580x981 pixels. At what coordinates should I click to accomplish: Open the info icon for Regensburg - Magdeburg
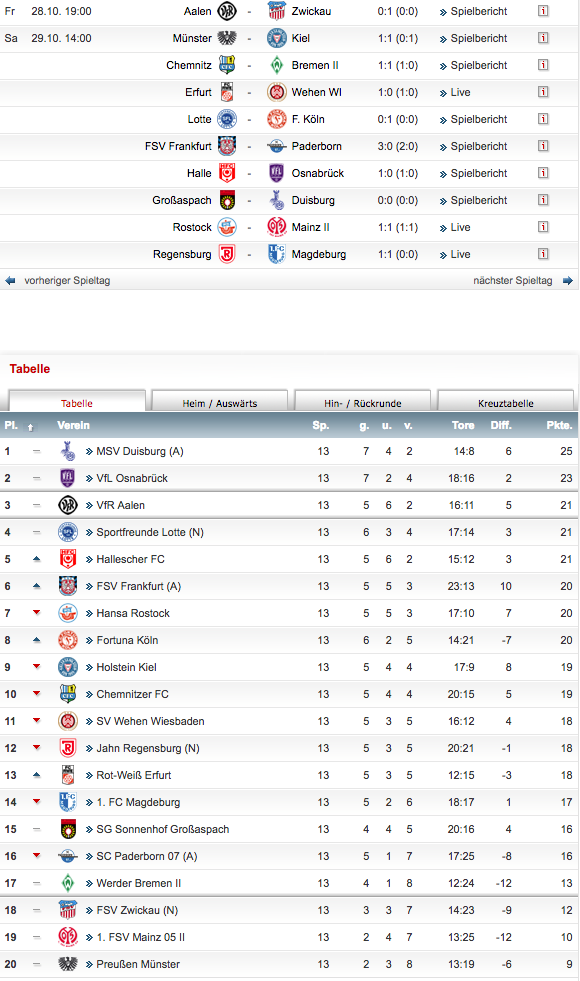pyautogui.click(x=543, y=254)
